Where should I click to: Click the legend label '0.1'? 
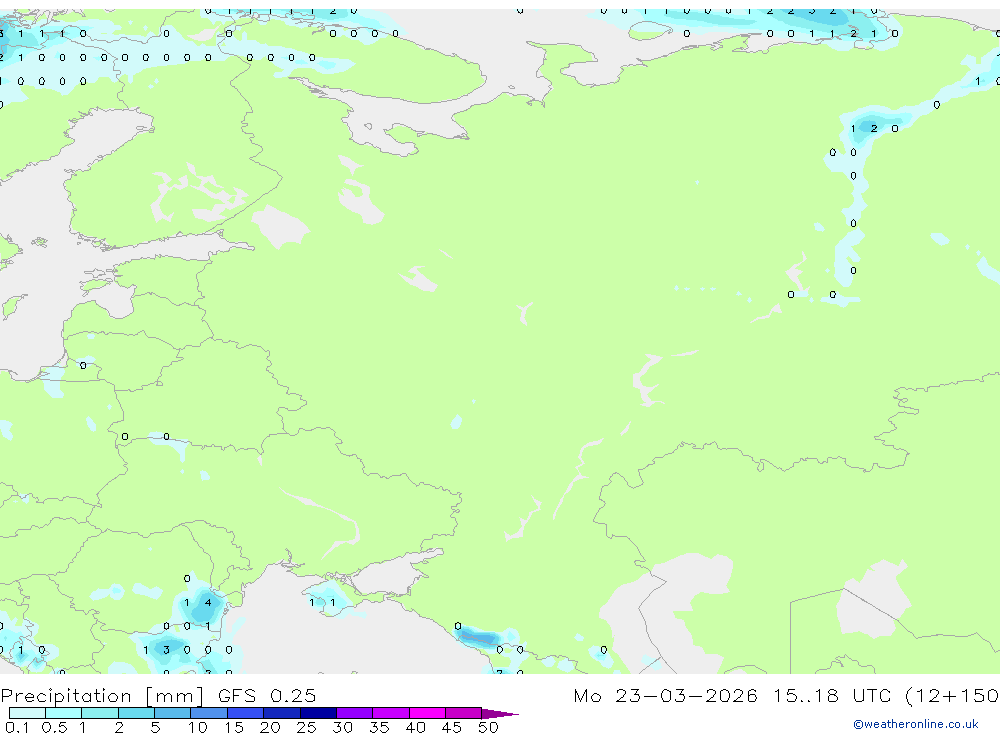click(17, 727)
